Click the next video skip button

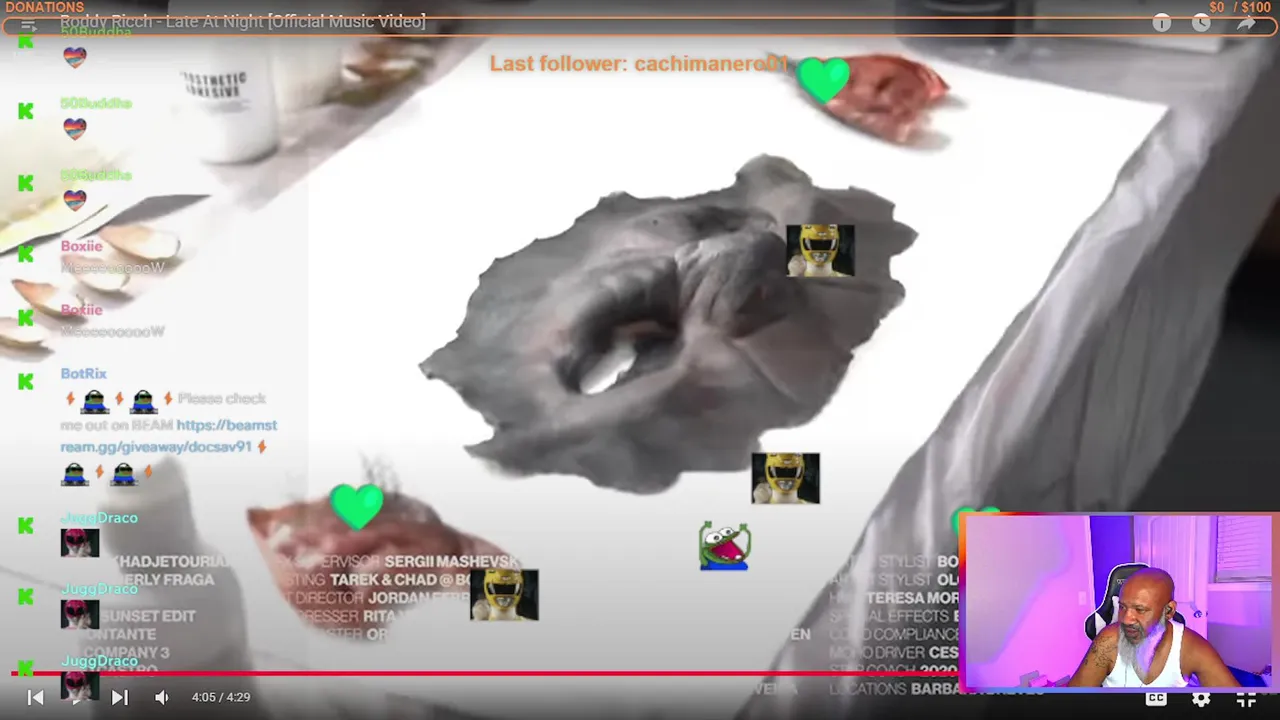click(119, 698)
